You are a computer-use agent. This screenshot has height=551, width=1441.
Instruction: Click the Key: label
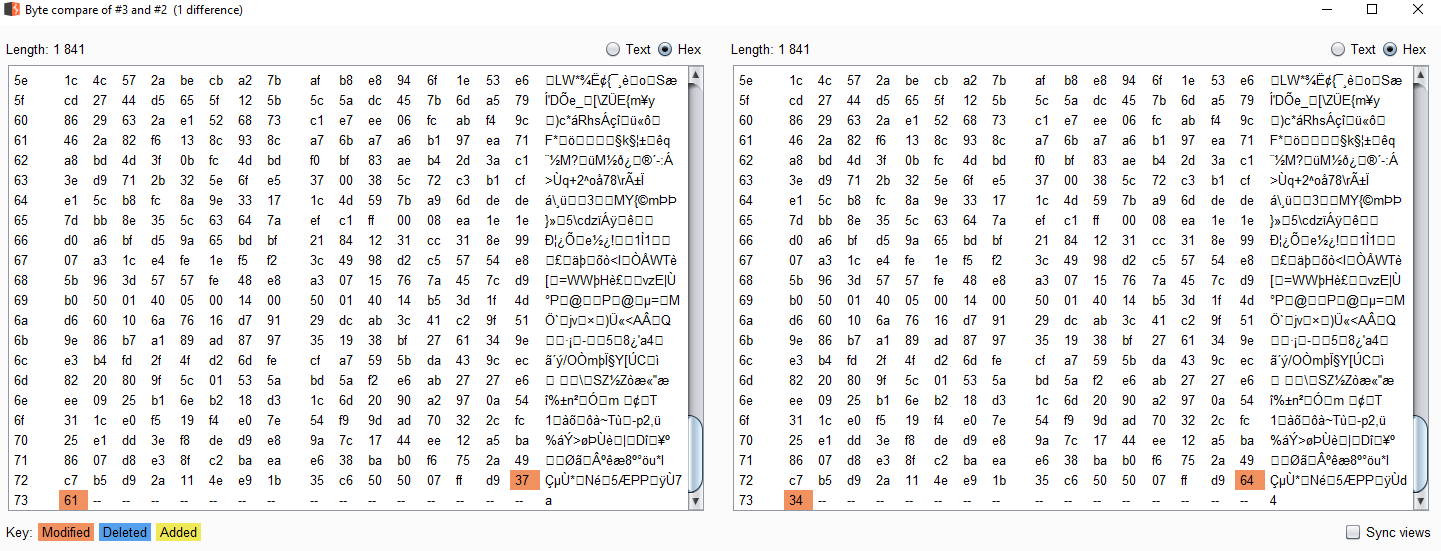(19, 532)
